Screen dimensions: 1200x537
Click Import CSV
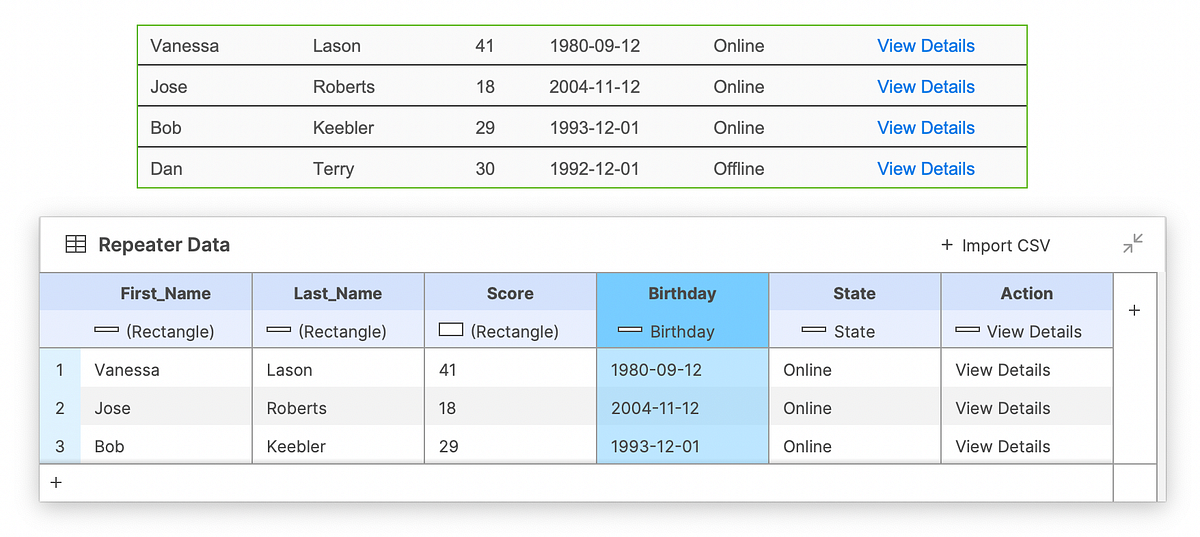coord(996,245)
